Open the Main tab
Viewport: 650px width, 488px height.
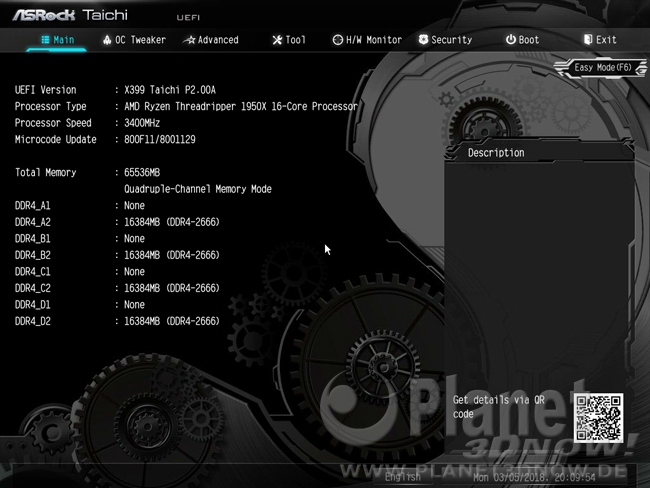point(58,40)
